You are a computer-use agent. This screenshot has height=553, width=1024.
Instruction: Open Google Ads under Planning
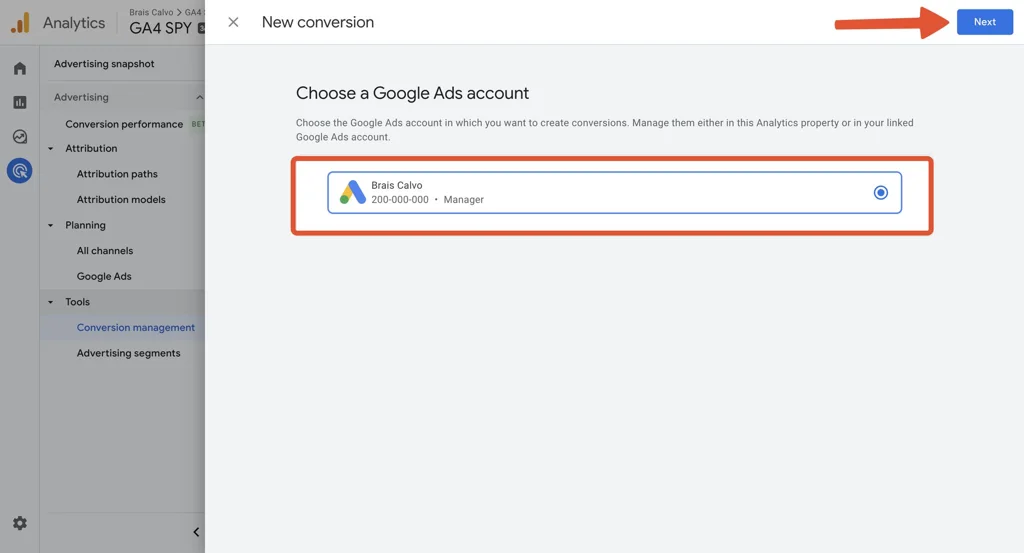tap(104, 276)
